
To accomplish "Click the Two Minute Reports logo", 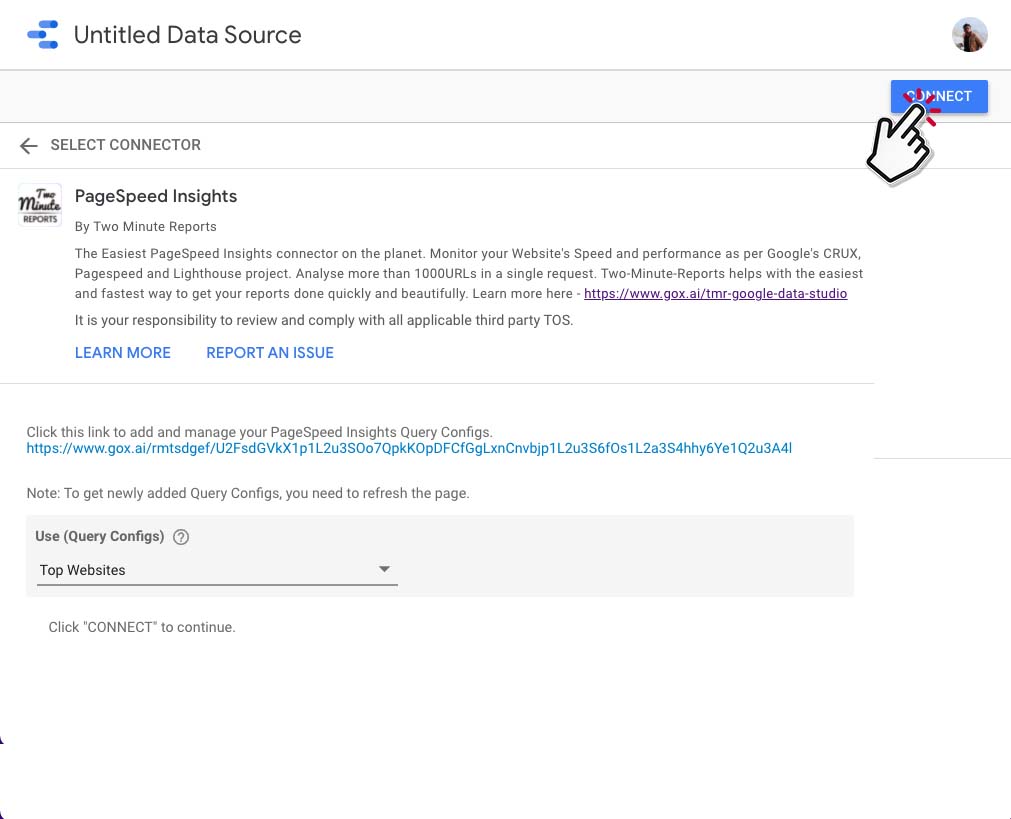I will click(x=40, y=205).
